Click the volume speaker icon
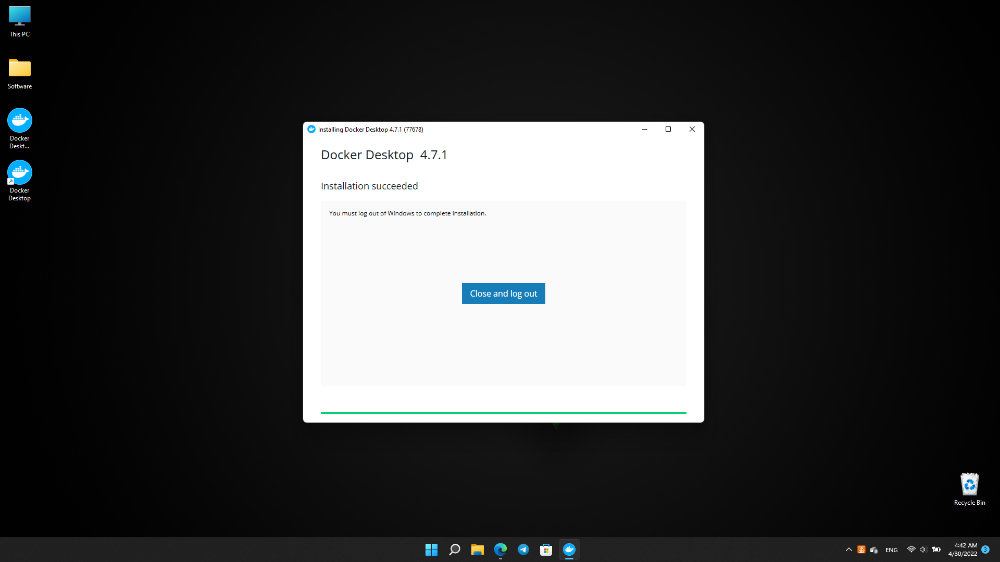This screenshot has width=1000, height=562. pos(923,549)
